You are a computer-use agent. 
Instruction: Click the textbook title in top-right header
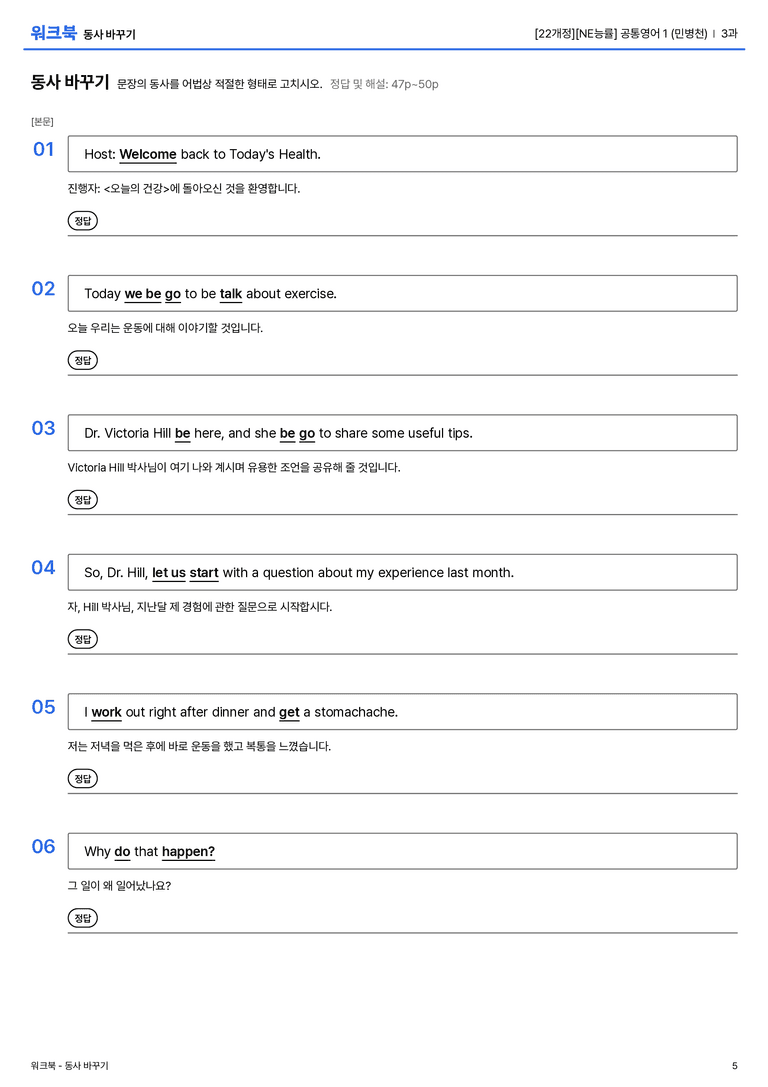(621, 33)
